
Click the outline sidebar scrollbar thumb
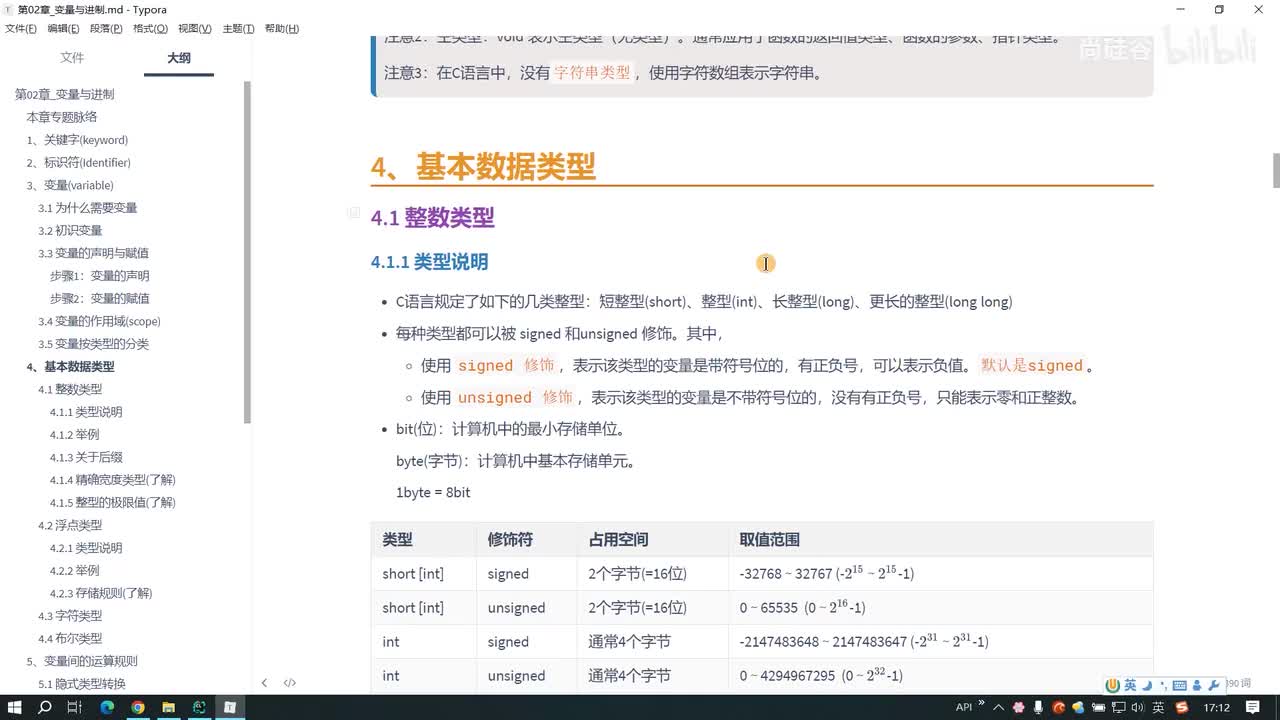(x=247, y=252)
